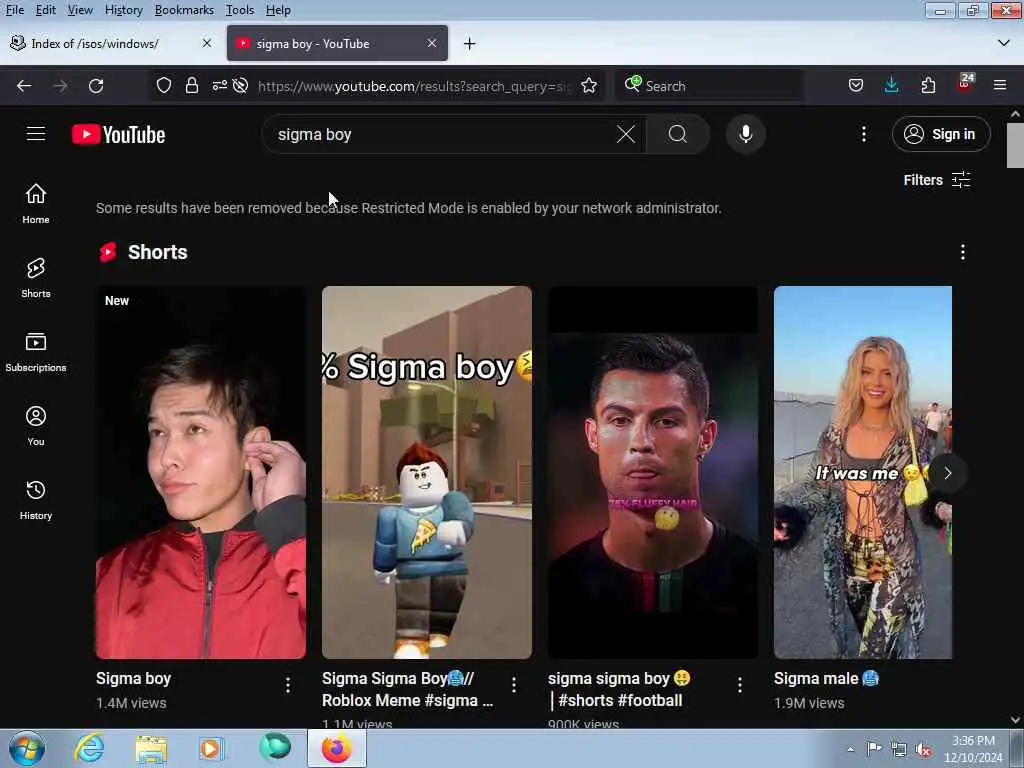The width and height of the screenshot is (1024, 768).
Task: Open the Firefox extensions puzzle icon
Action: [x=928, y=86]
